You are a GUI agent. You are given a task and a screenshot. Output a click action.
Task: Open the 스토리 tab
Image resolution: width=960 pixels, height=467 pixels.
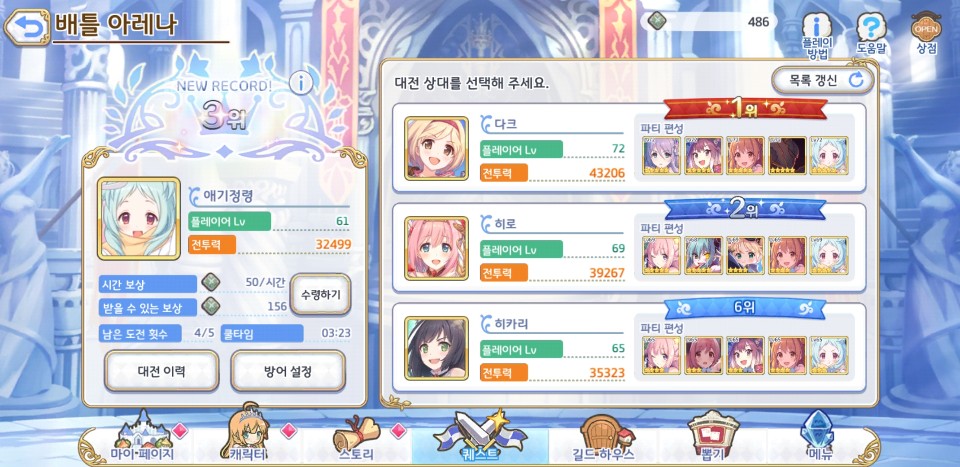point(356,438)
